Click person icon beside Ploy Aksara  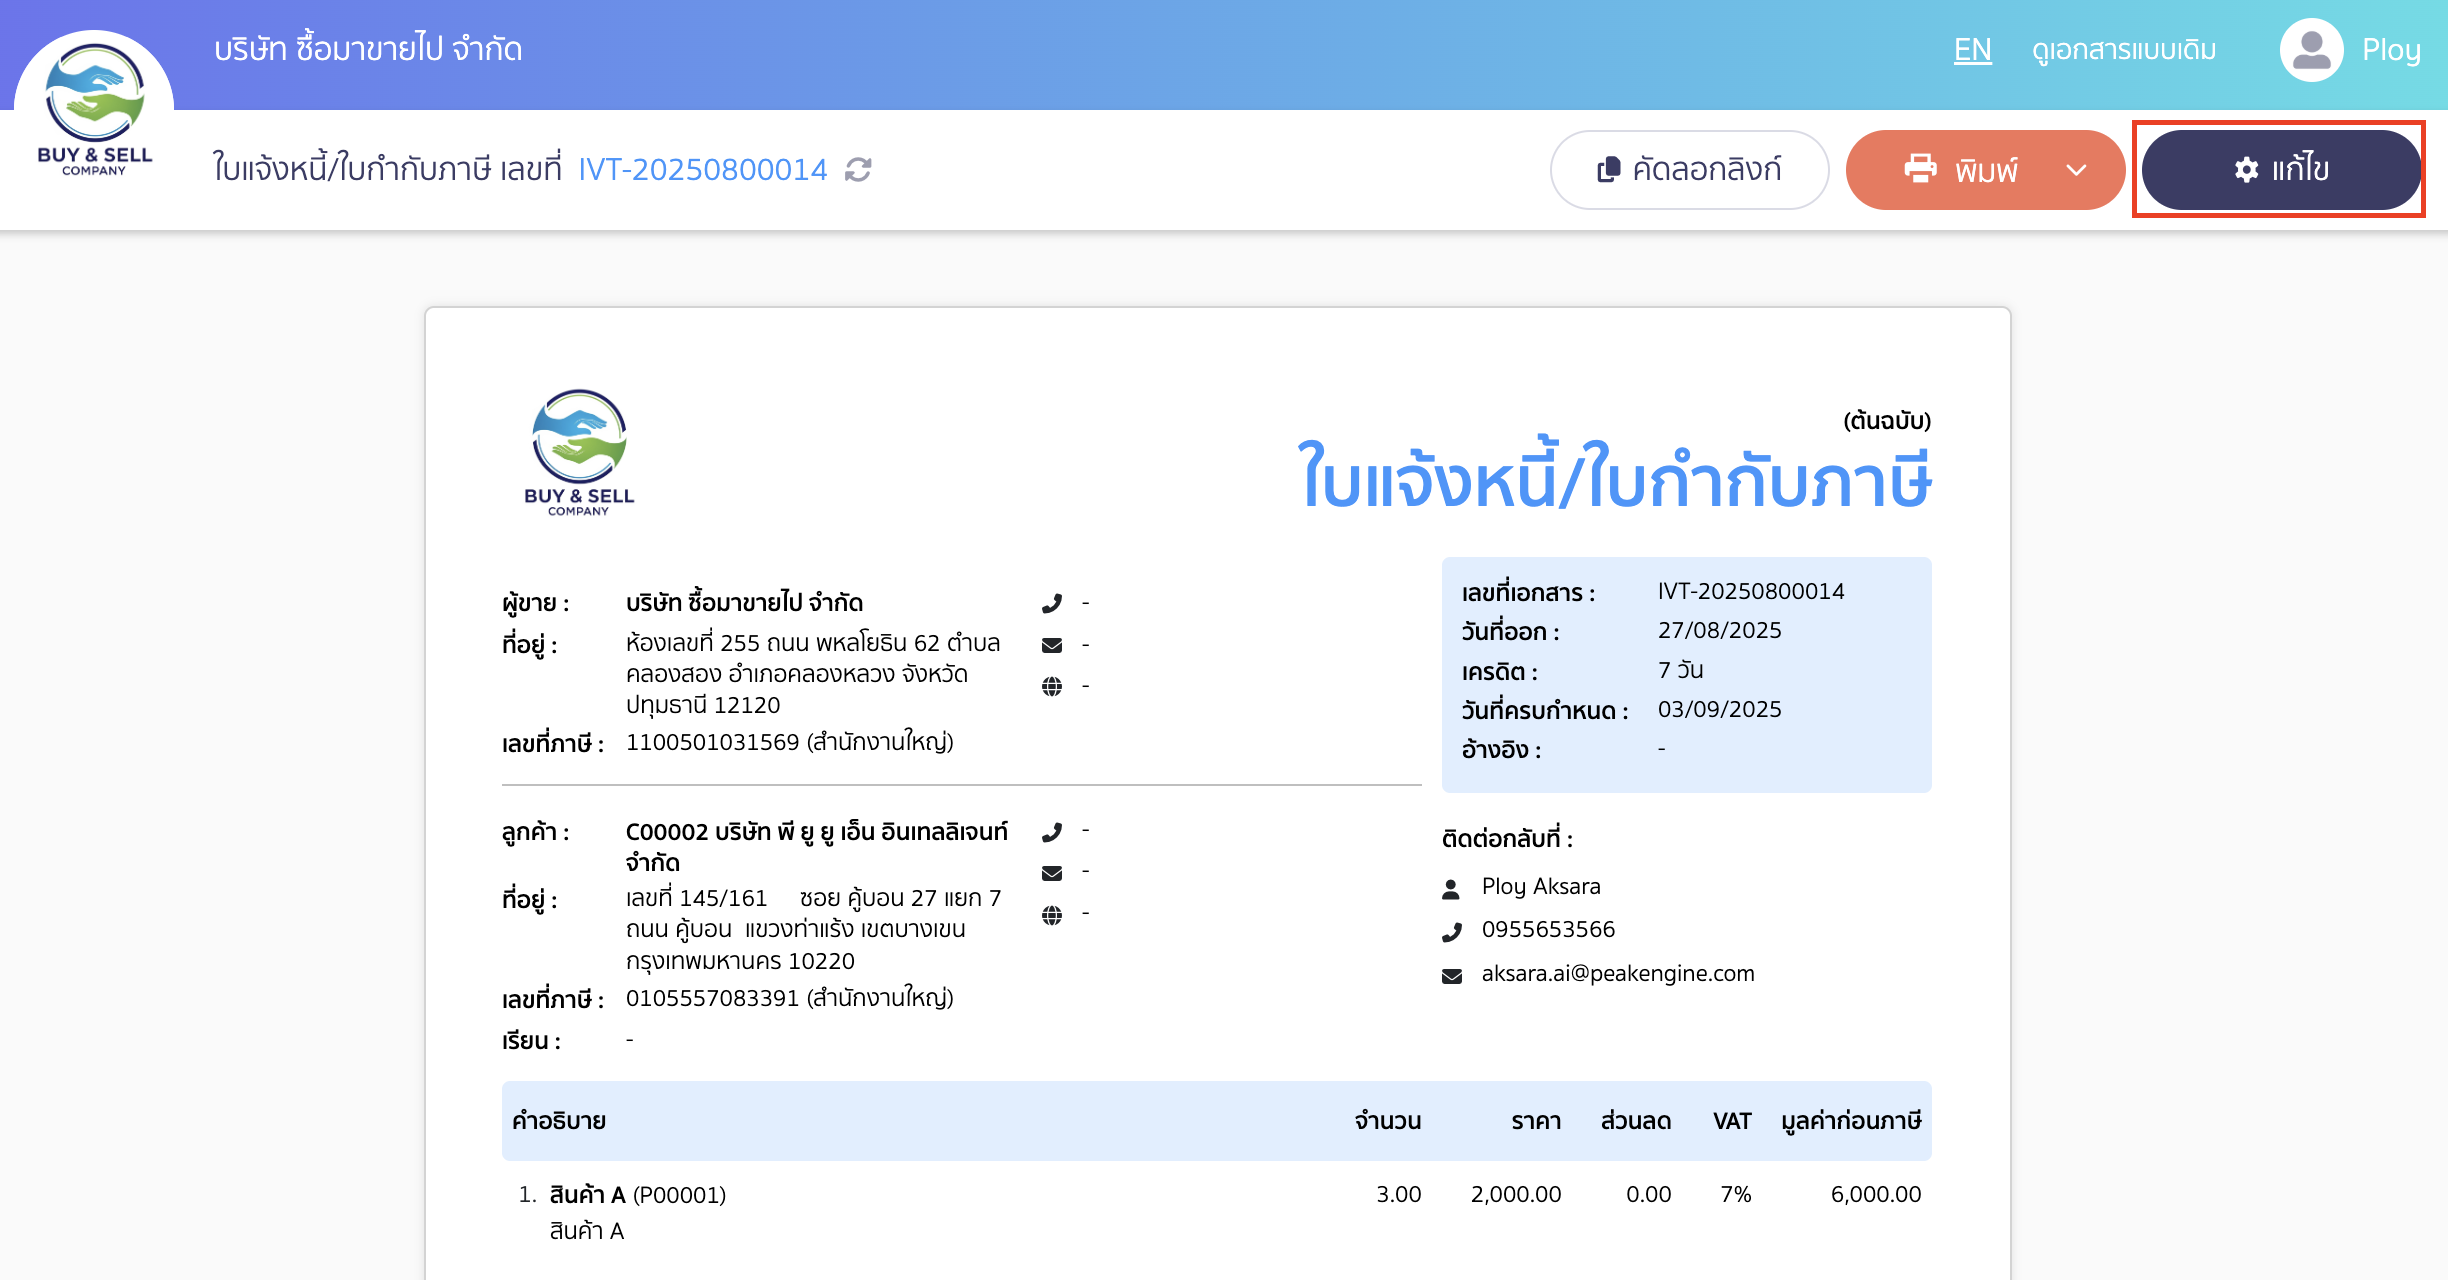1452,888
